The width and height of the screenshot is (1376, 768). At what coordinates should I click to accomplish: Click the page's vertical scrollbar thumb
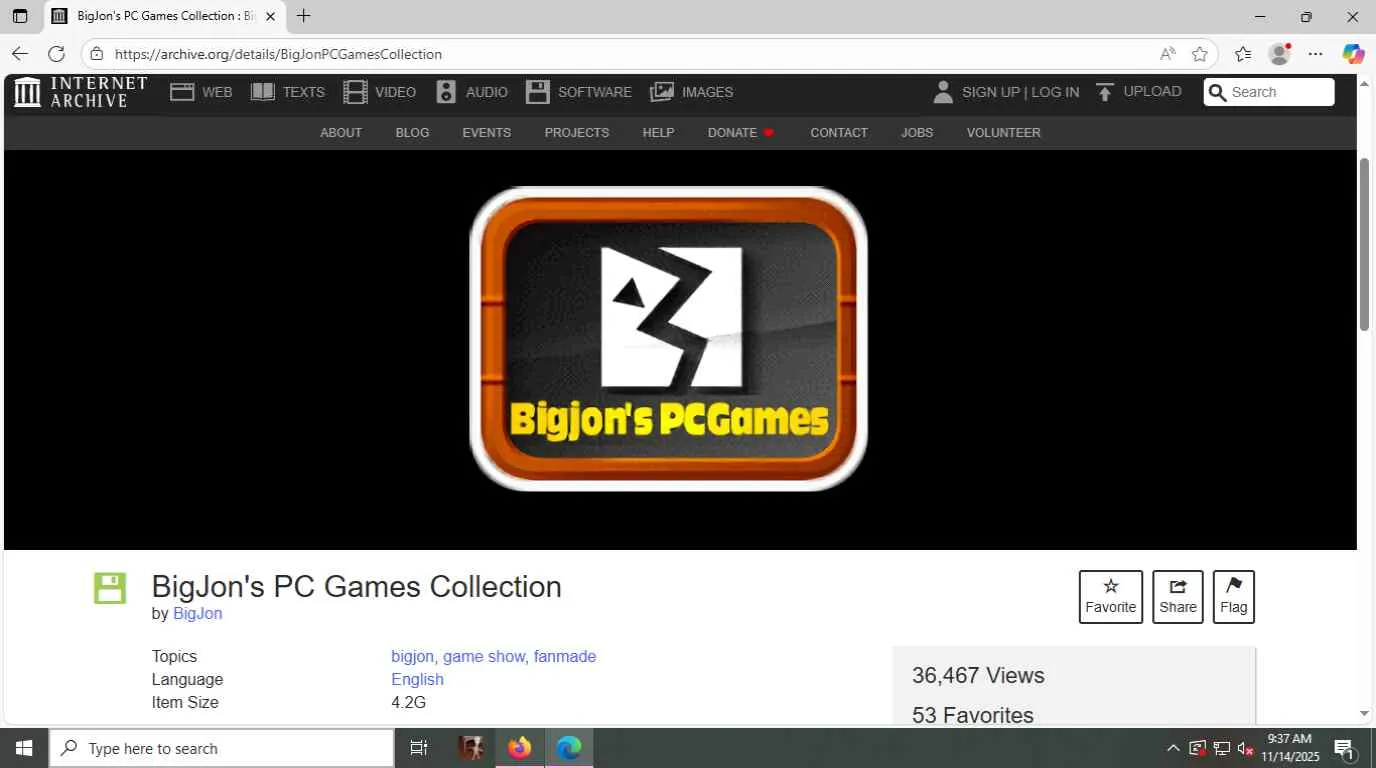[1364, 244]
